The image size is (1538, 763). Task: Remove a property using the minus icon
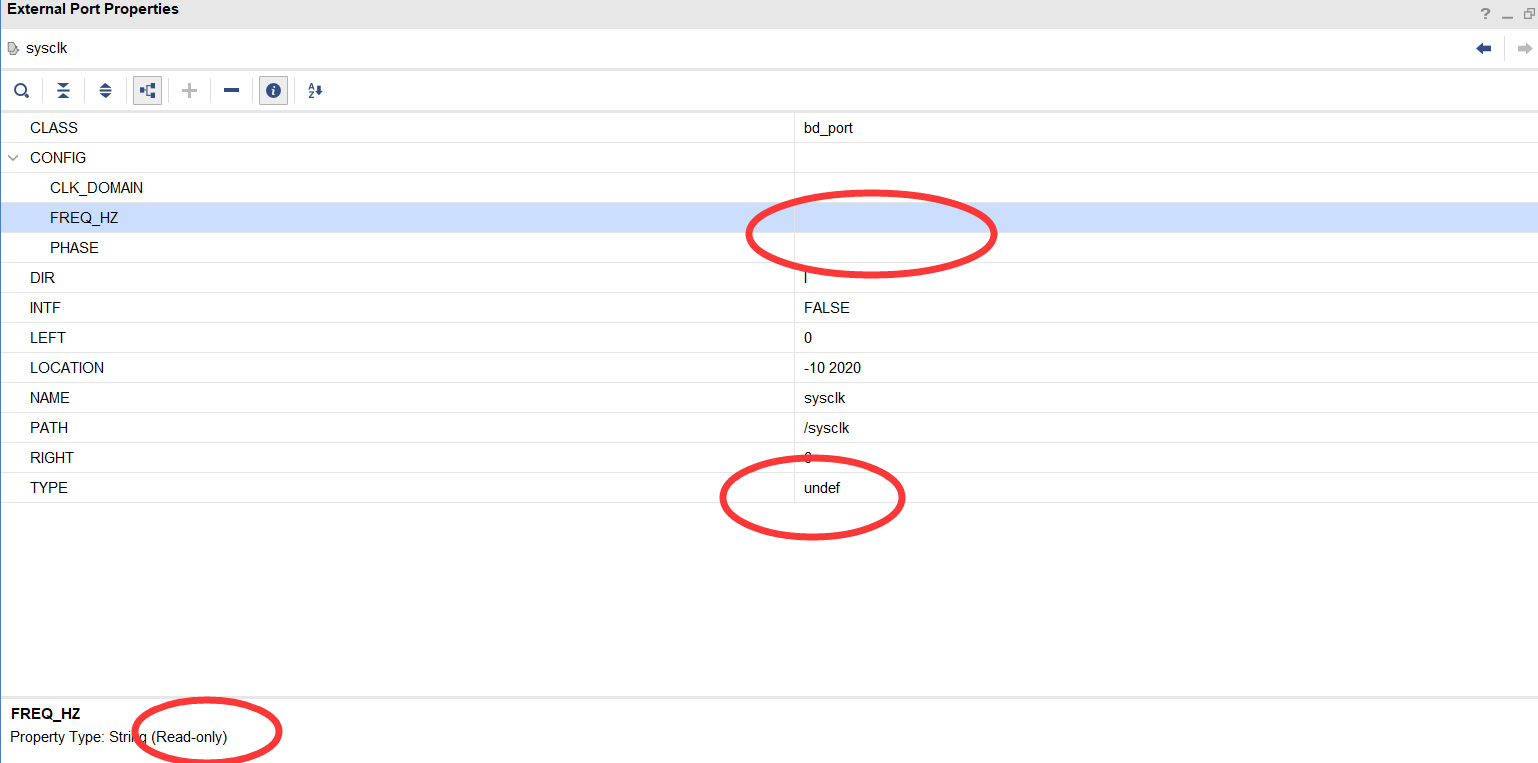(231, 90)
